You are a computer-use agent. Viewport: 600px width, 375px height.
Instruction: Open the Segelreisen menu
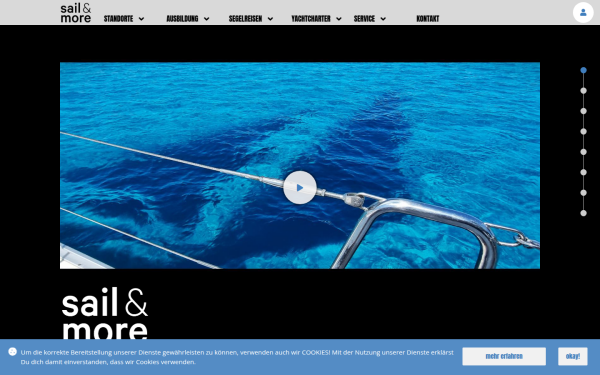245,18
